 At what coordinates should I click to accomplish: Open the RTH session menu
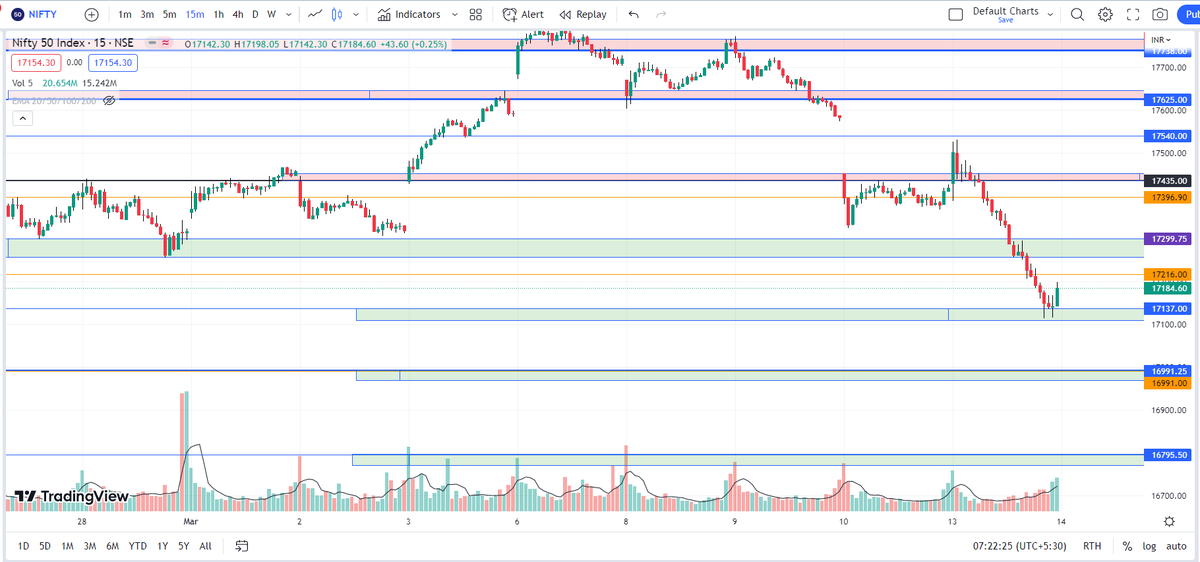1092,546
